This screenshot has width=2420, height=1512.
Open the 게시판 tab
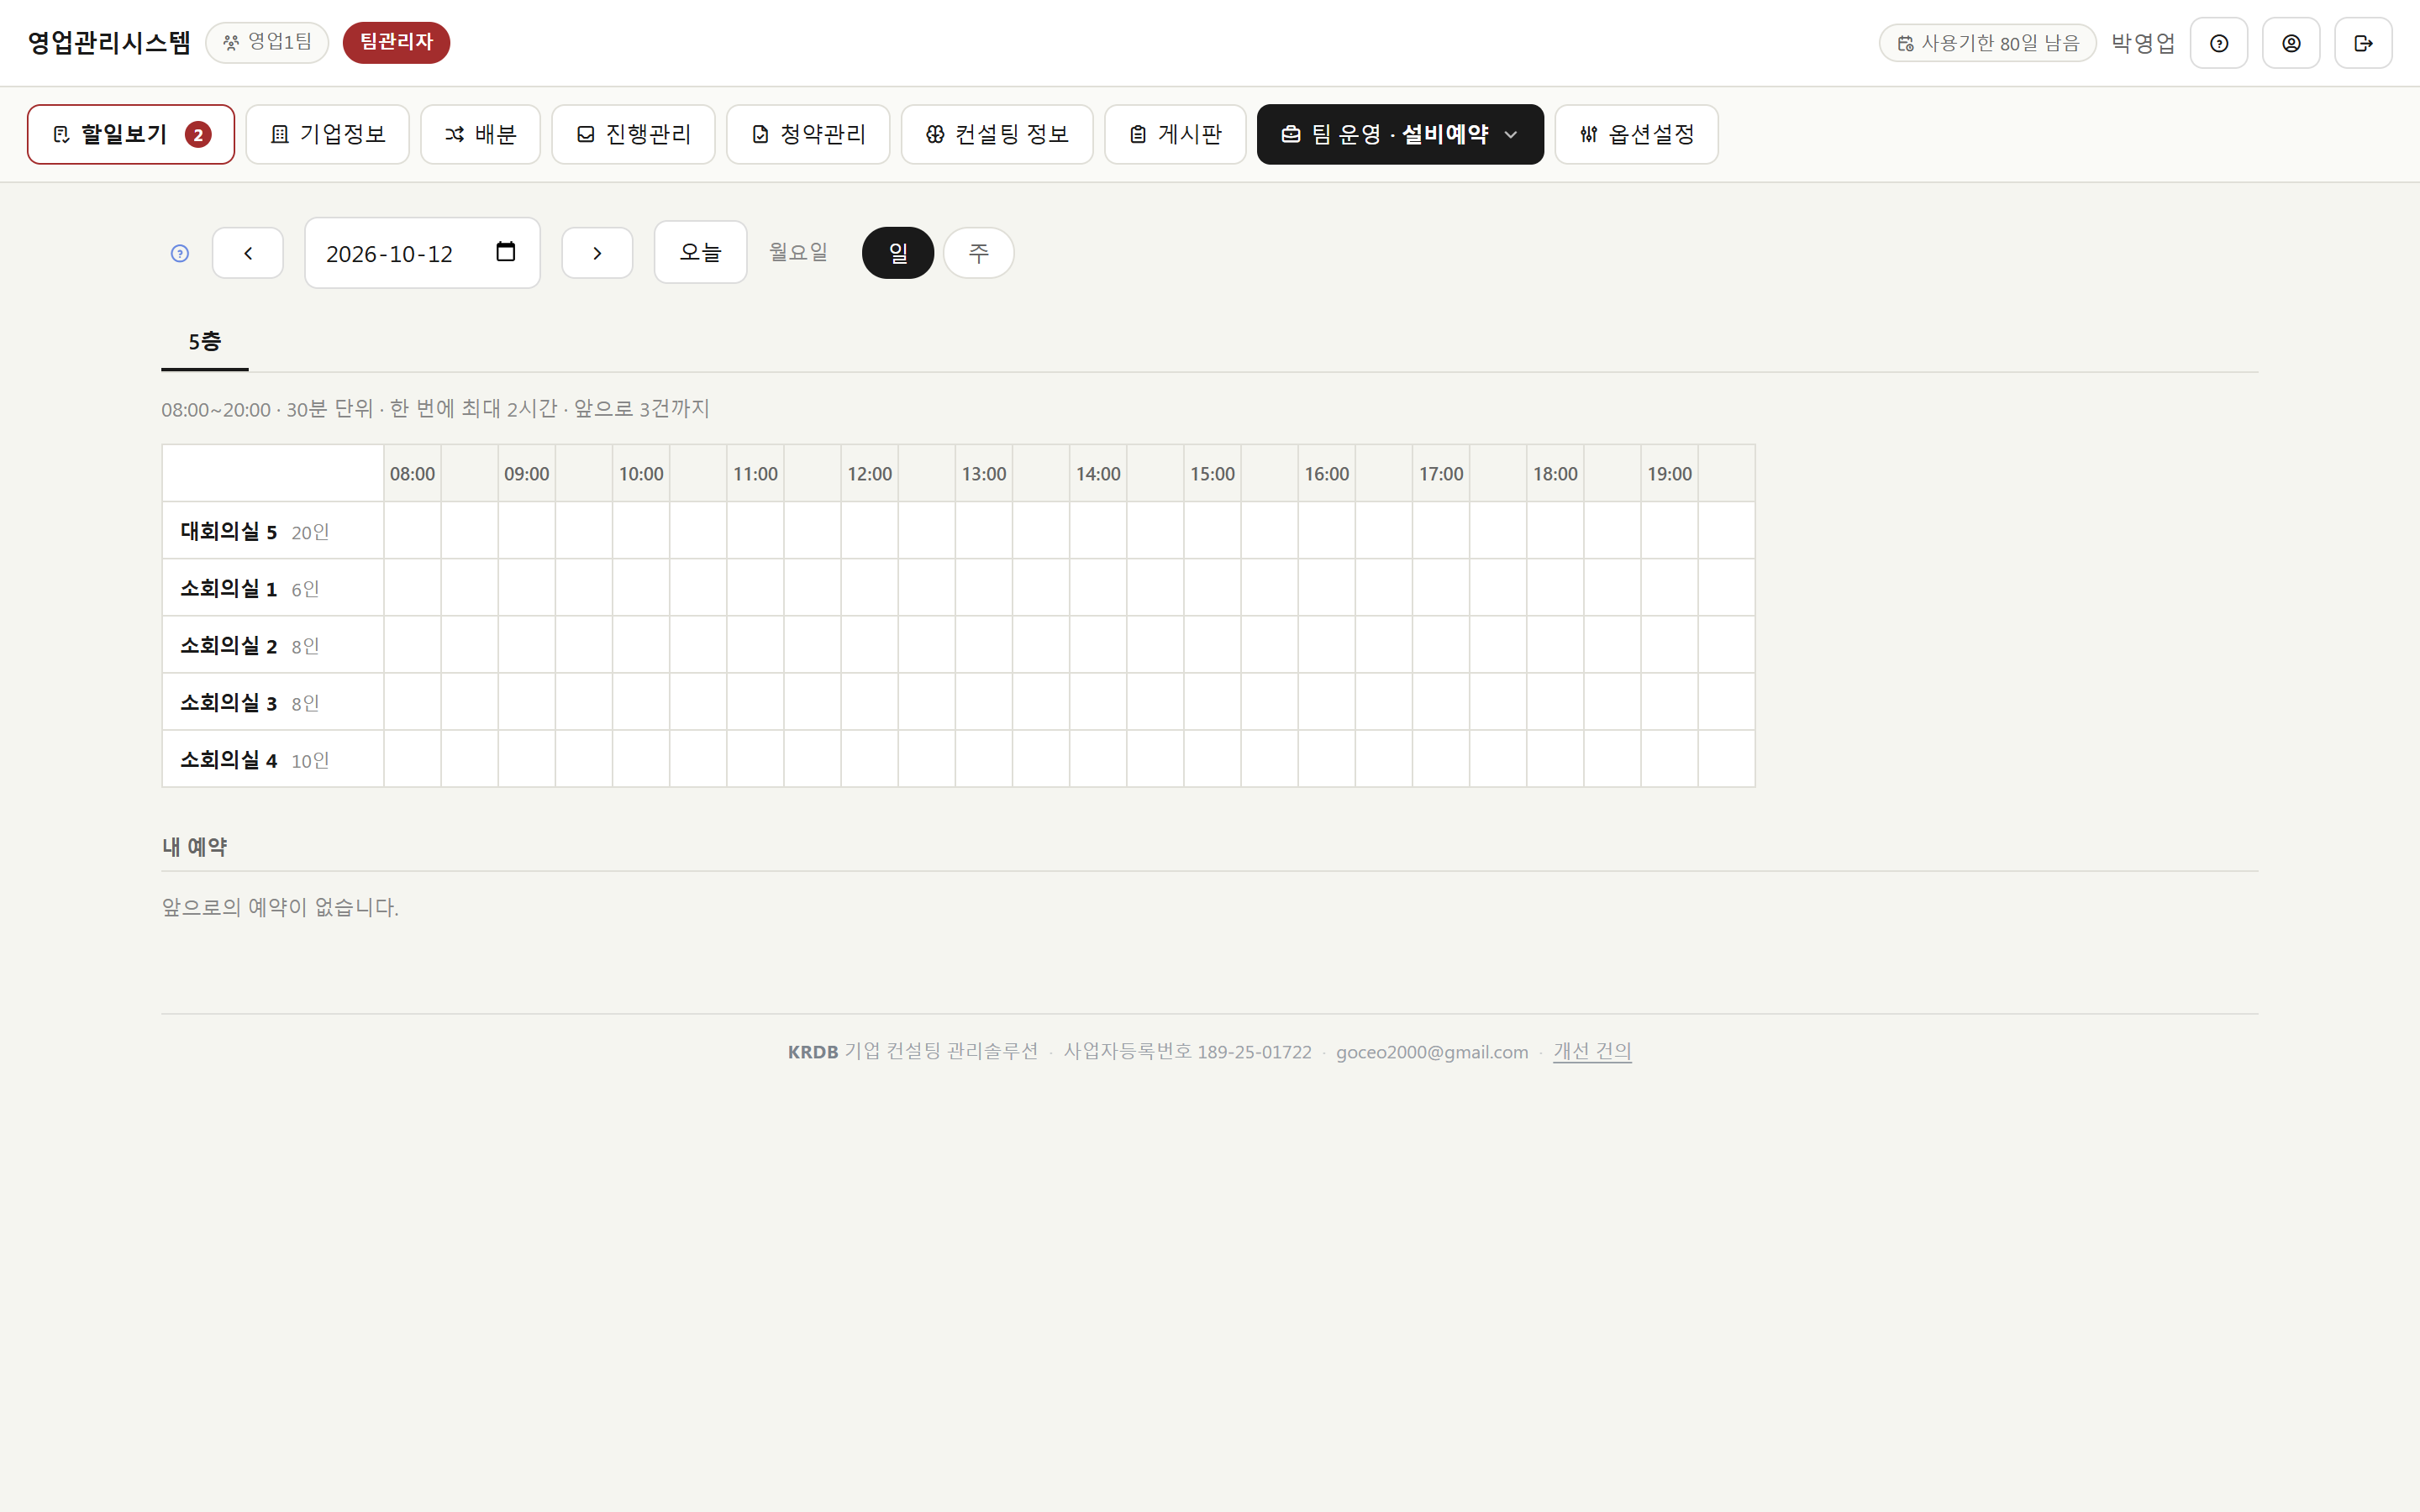[1175, 134]
